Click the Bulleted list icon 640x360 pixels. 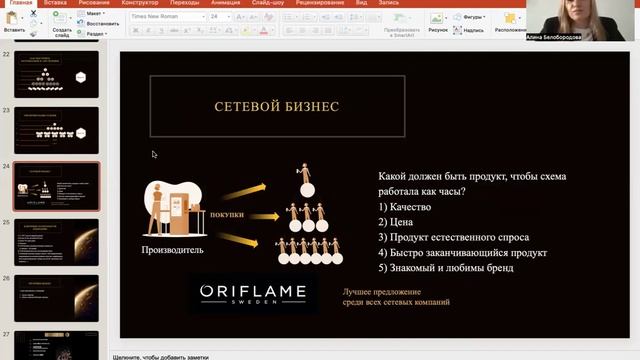(x=287, y=17)
